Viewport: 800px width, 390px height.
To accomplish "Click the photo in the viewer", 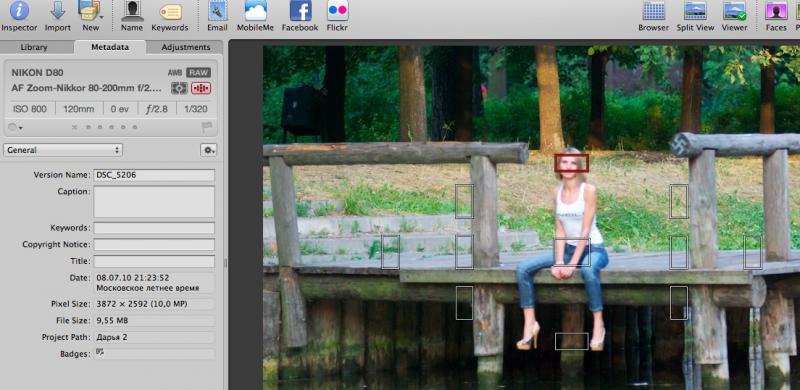I will click(531, 218).
